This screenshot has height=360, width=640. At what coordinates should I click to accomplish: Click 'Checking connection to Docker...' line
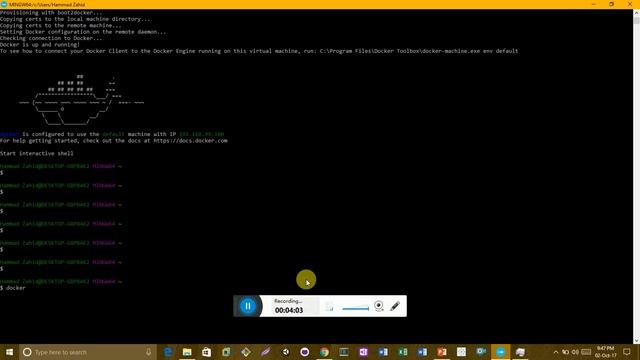point(51,38)
